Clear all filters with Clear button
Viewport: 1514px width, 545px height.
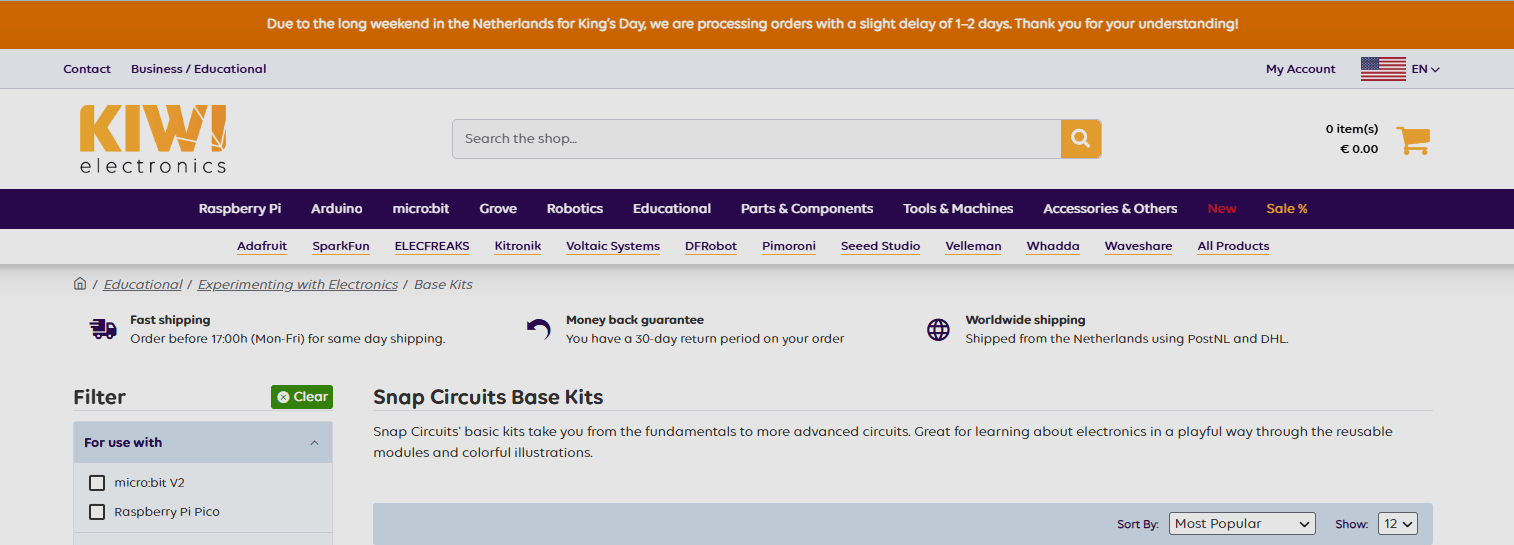click(302, 397)
